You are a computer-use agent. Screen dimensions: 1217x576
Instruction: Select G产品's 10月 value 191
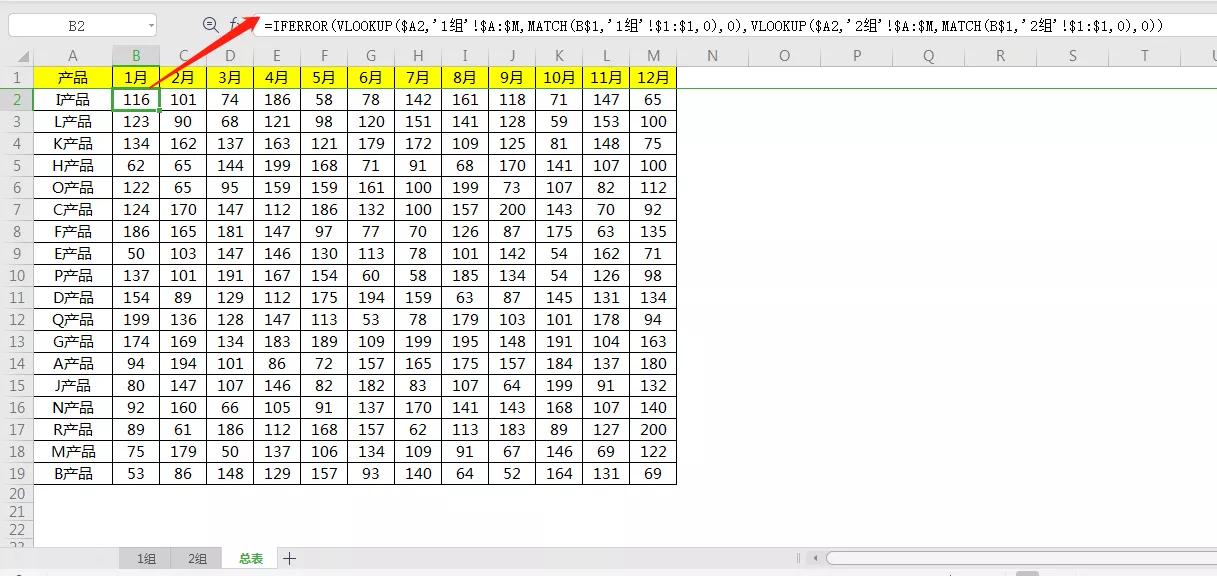click(x=559, y=341)
